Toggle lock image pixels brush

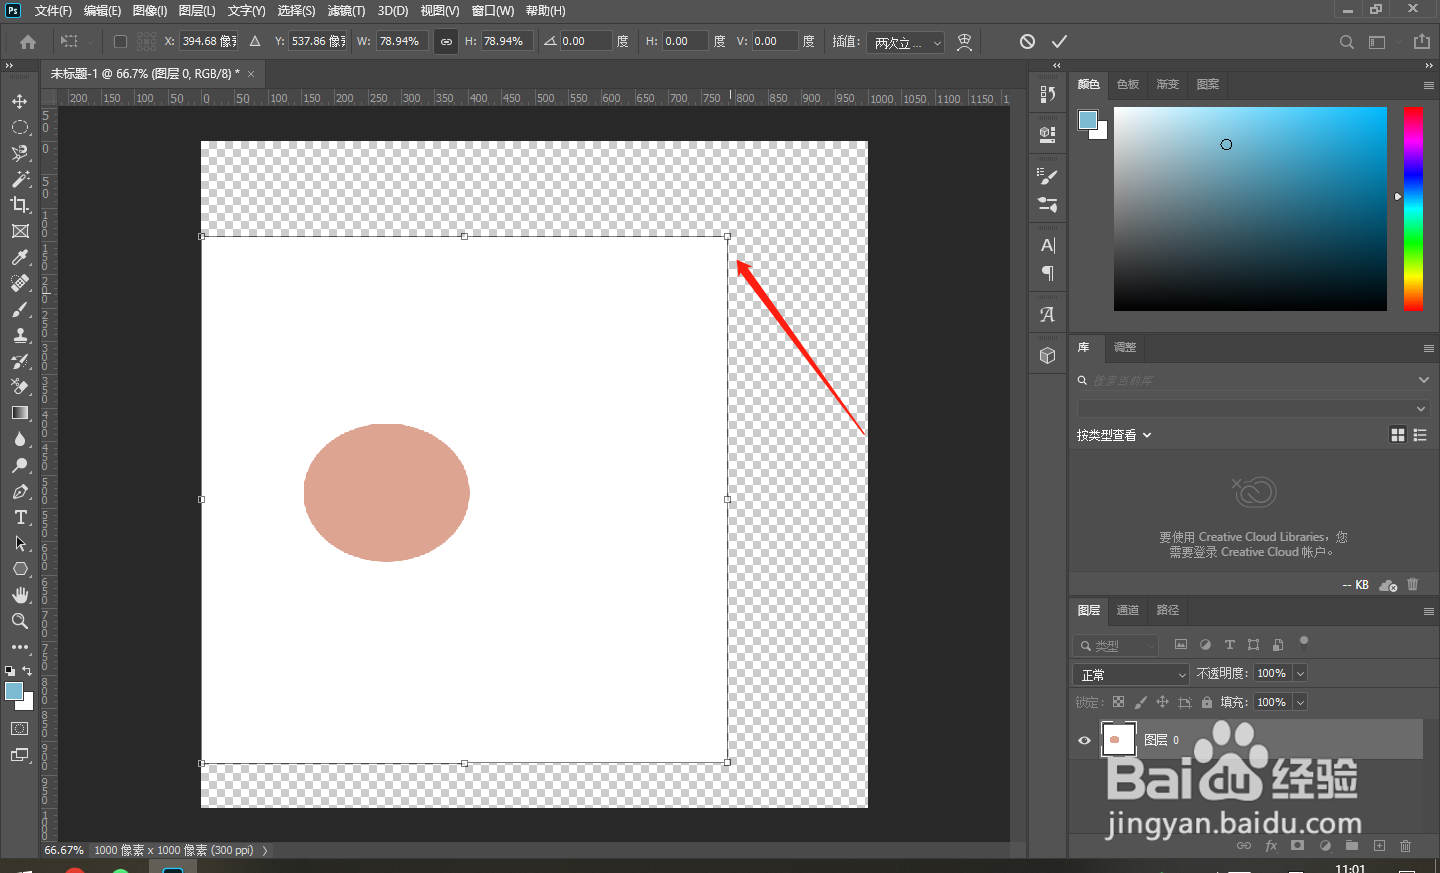[1141, 702]
